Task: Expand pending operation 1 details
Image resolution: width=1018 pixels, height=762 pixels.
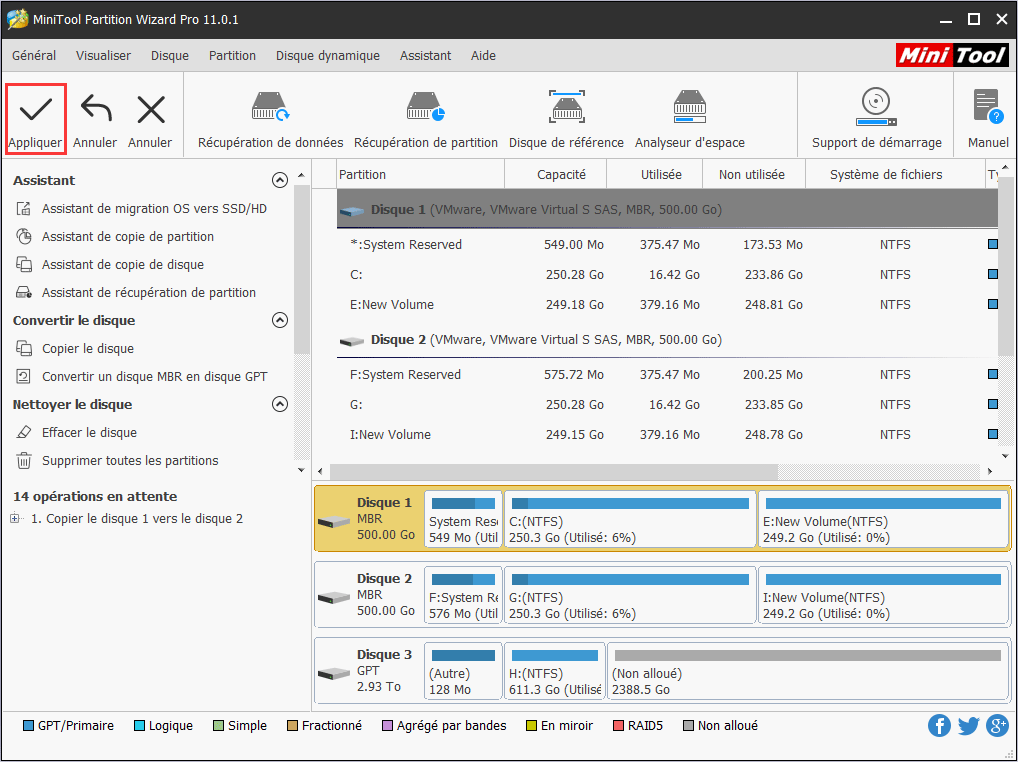Action: tap(15, 519)
